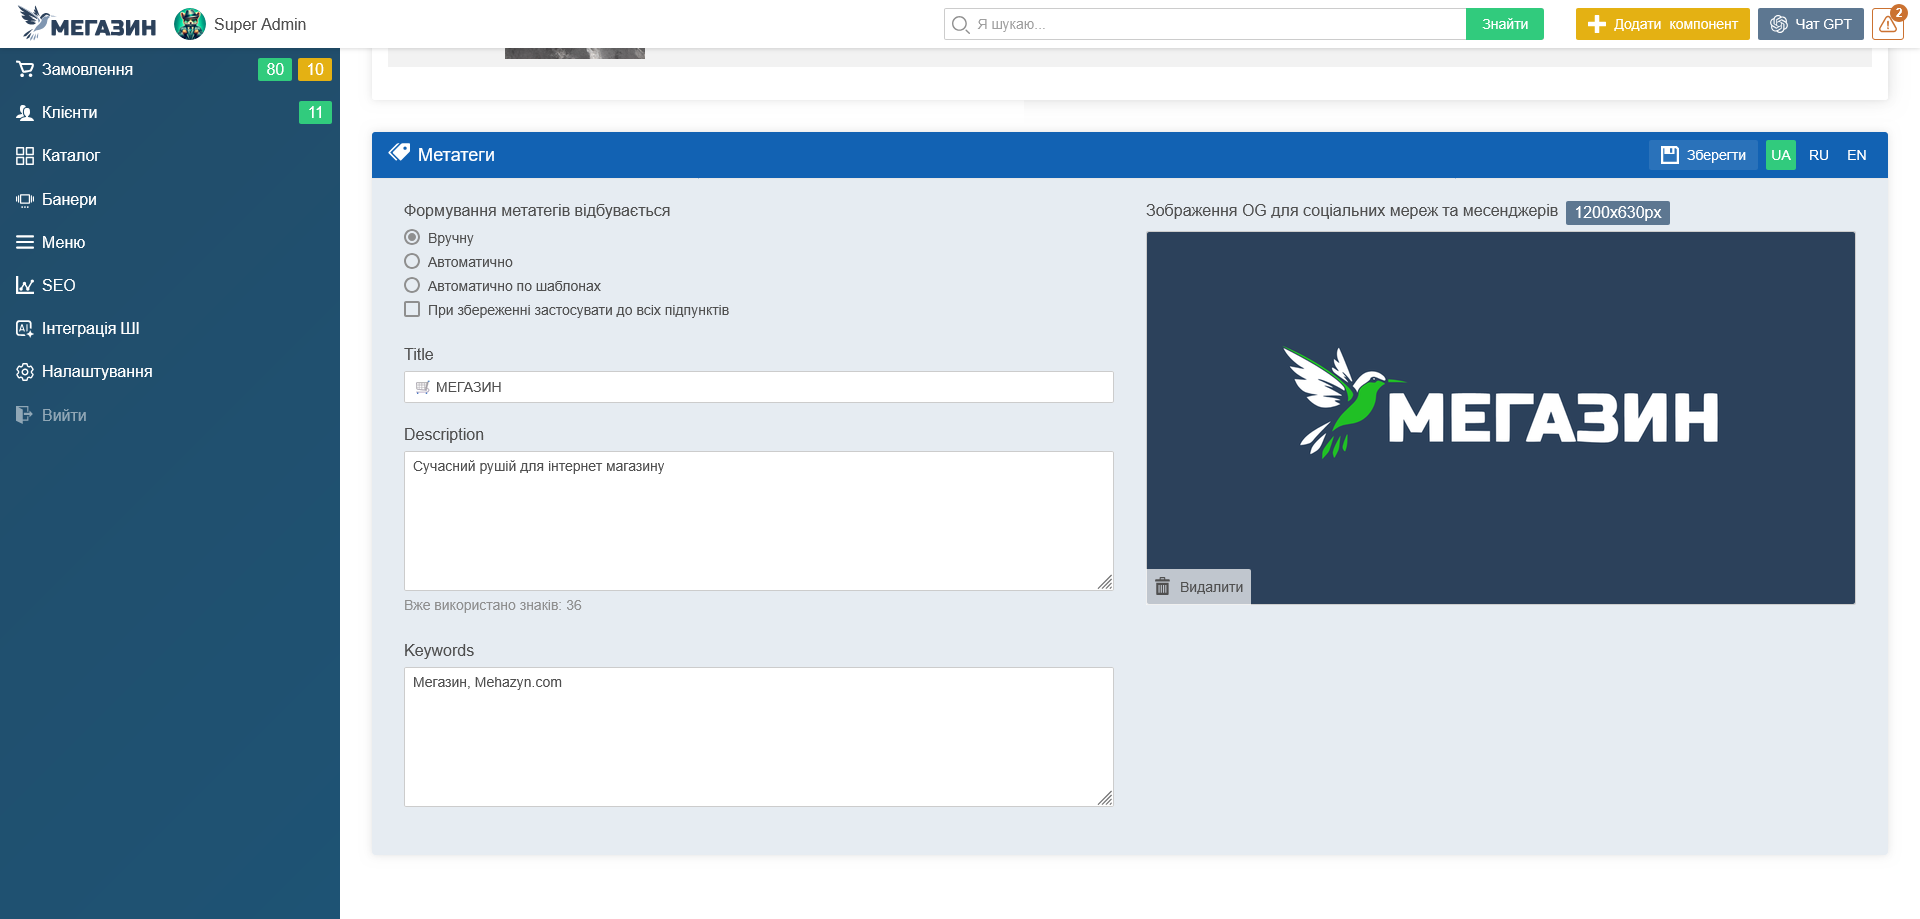Switch to the RU language tab
Screen dimensions: 1920x919
pyautogui.click(x=1819, y=155)
